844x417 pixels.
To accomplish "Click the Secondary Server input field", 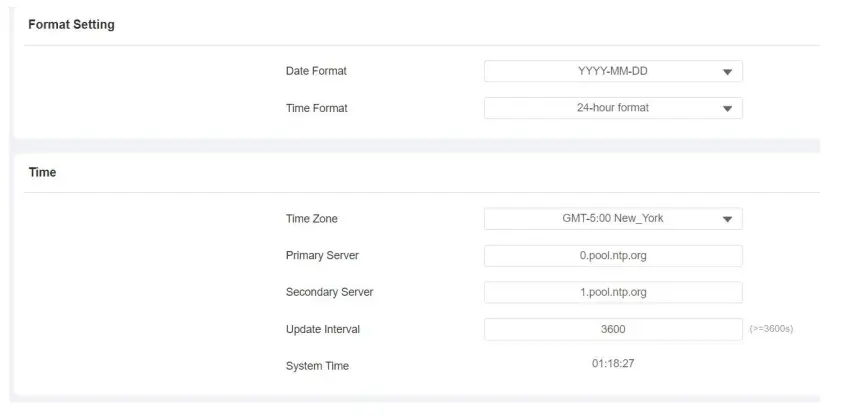I will (x=613, y=292).
